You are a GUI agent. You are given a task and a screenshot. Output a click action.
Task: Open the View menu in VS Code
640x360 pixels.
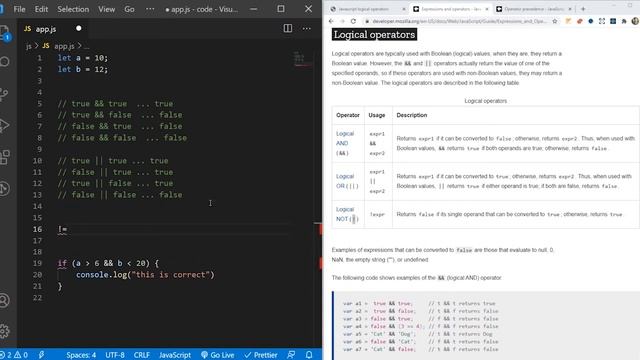tap(107, 9)
